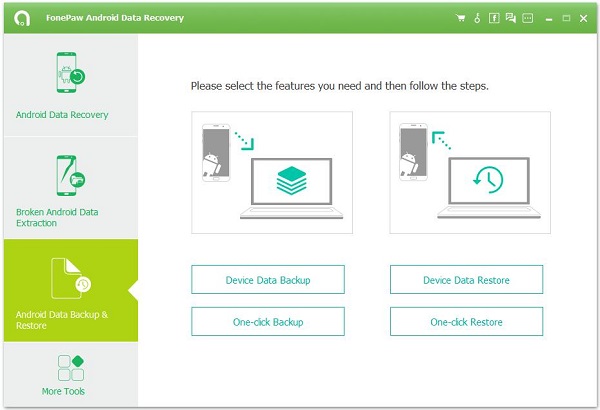
Task: Click the One-click Restore button
Action: (x=466, y=322)
